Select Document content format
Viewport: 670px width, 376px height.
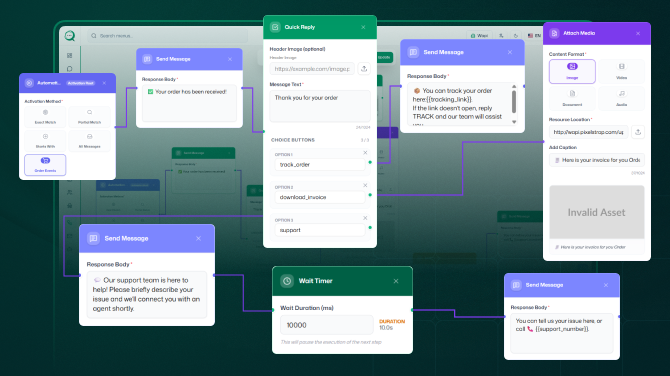click(x=572, y=98)
